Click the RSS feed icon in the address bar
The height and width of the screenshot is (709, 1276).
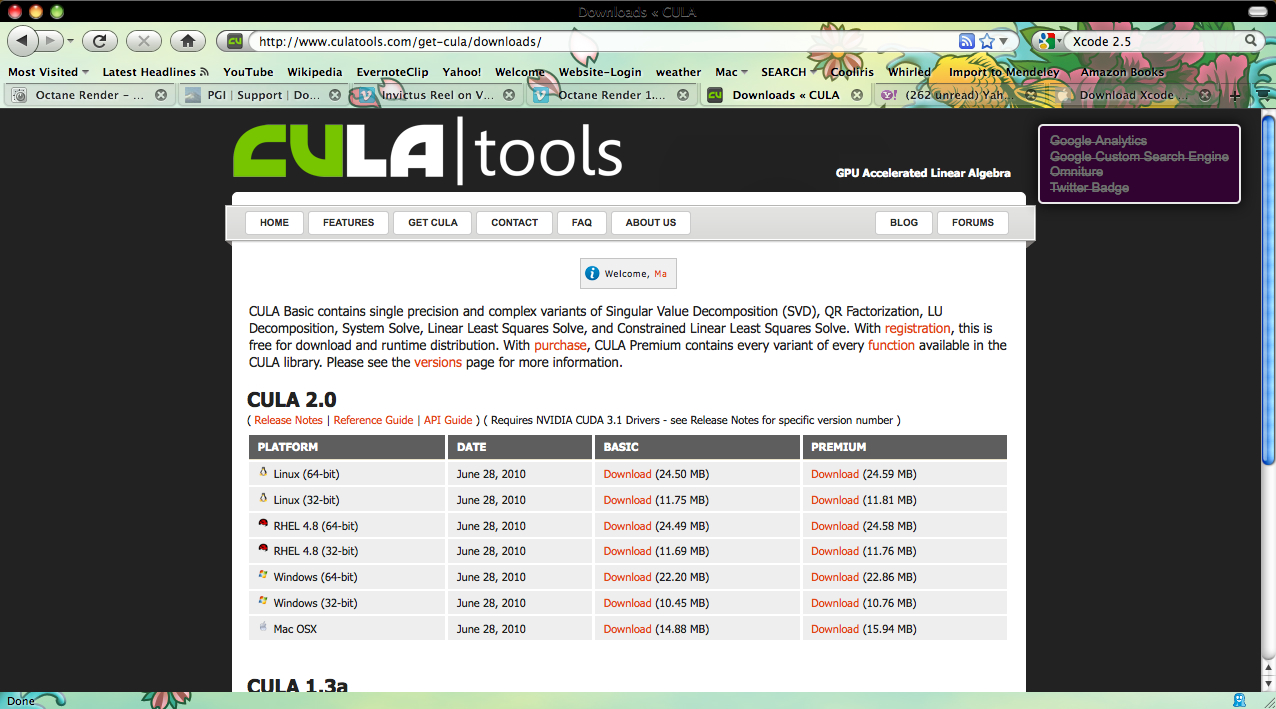[x=966, y=41]
